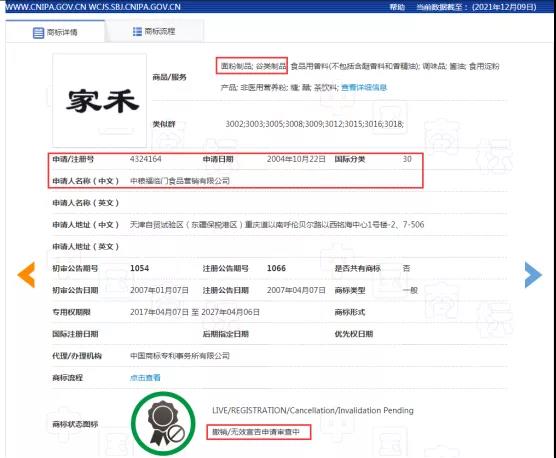
Task: Click the 类似群 label
Action: [164, 124]
